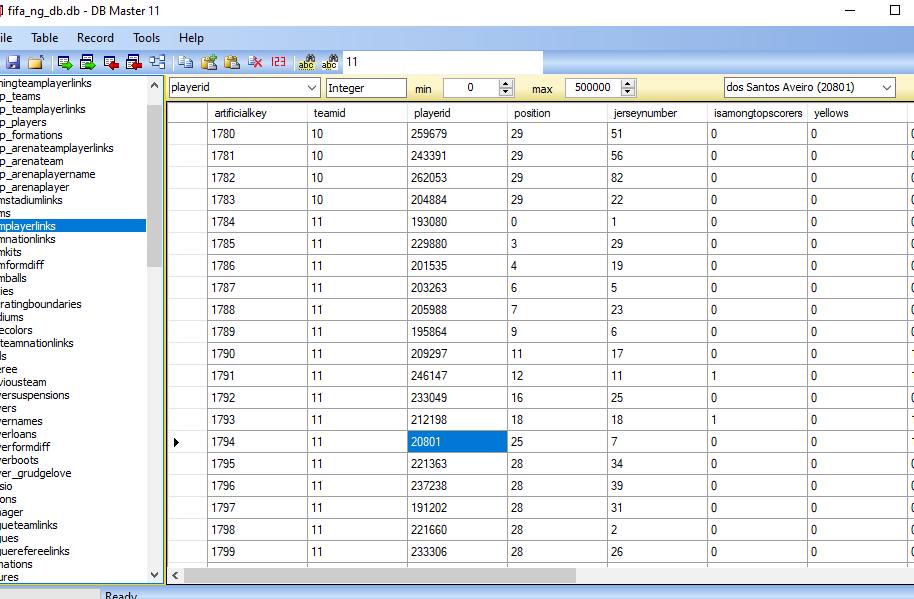Click playerid cell 233306

(457, 552)
